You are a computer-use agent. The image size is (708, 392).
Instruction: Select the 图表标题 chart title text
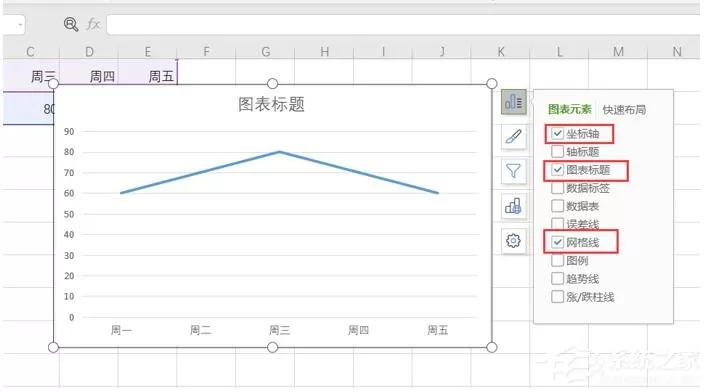pyautogui.click(x=271, y=104)
